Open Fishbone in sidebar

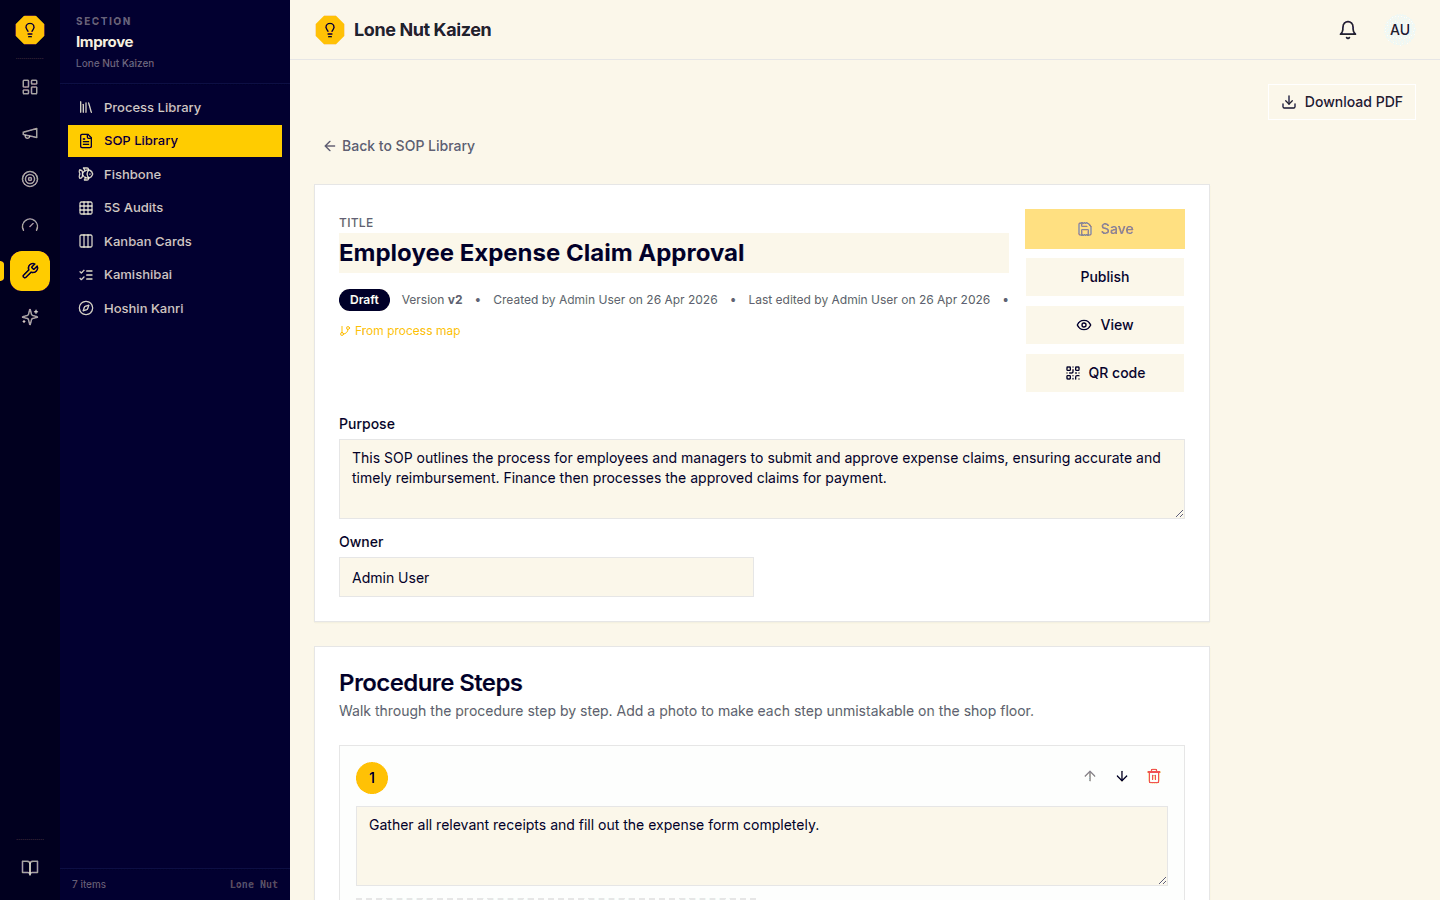pyautogui.click(x=175, y=174)
